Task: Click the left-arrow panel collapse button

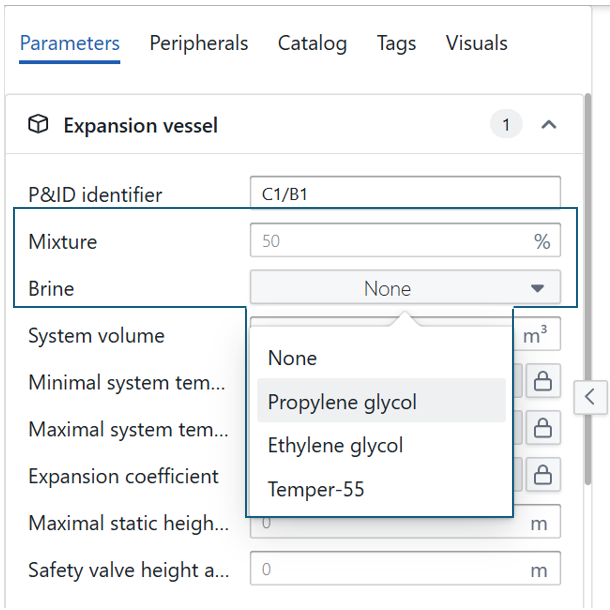Action: (x=590, y=397)
